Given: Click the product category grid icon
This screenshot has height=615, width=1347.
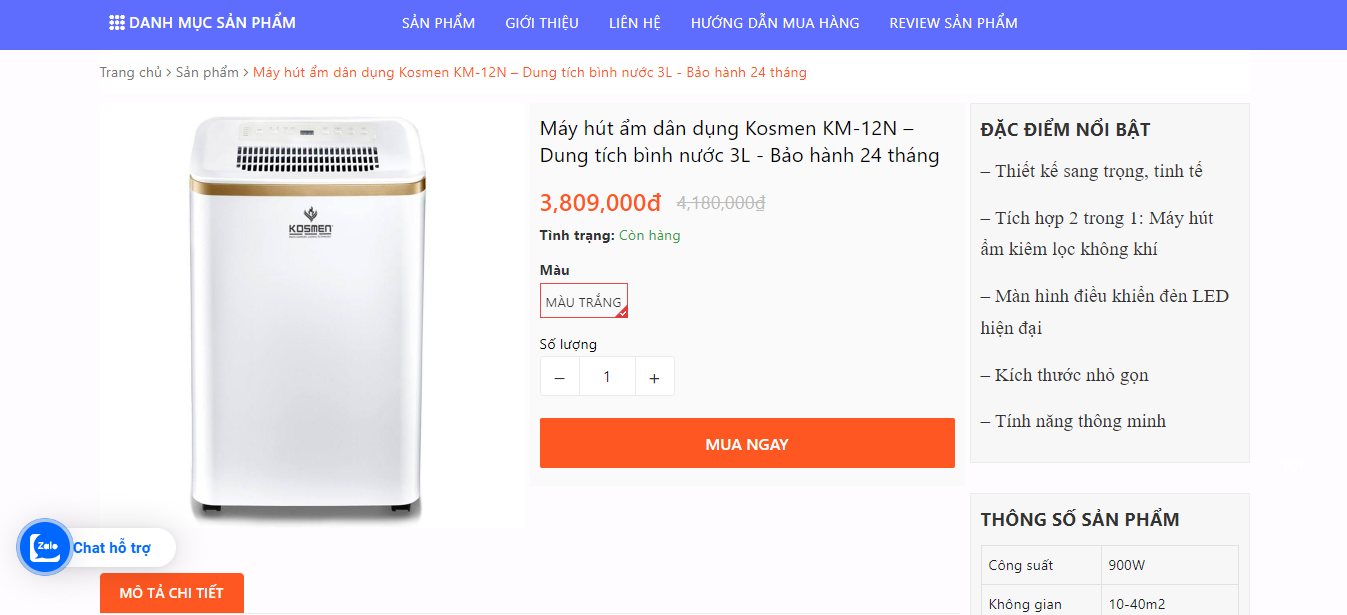Looking at the screenshot, I should [117, 23].
